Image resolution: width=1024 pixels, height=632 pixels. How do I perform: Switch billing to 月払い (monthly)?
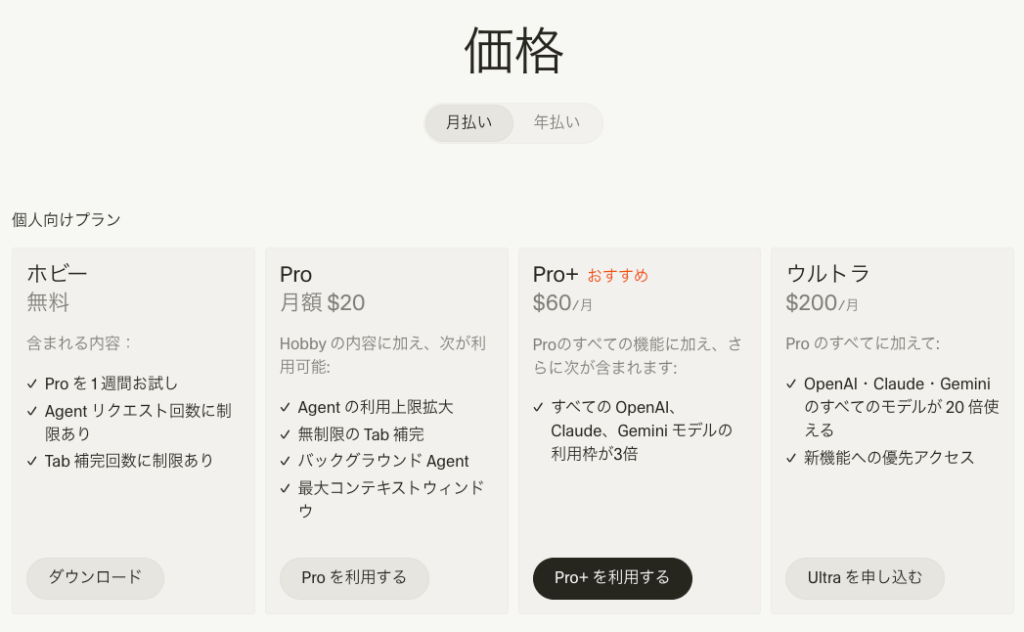click(x=469, y=123)
